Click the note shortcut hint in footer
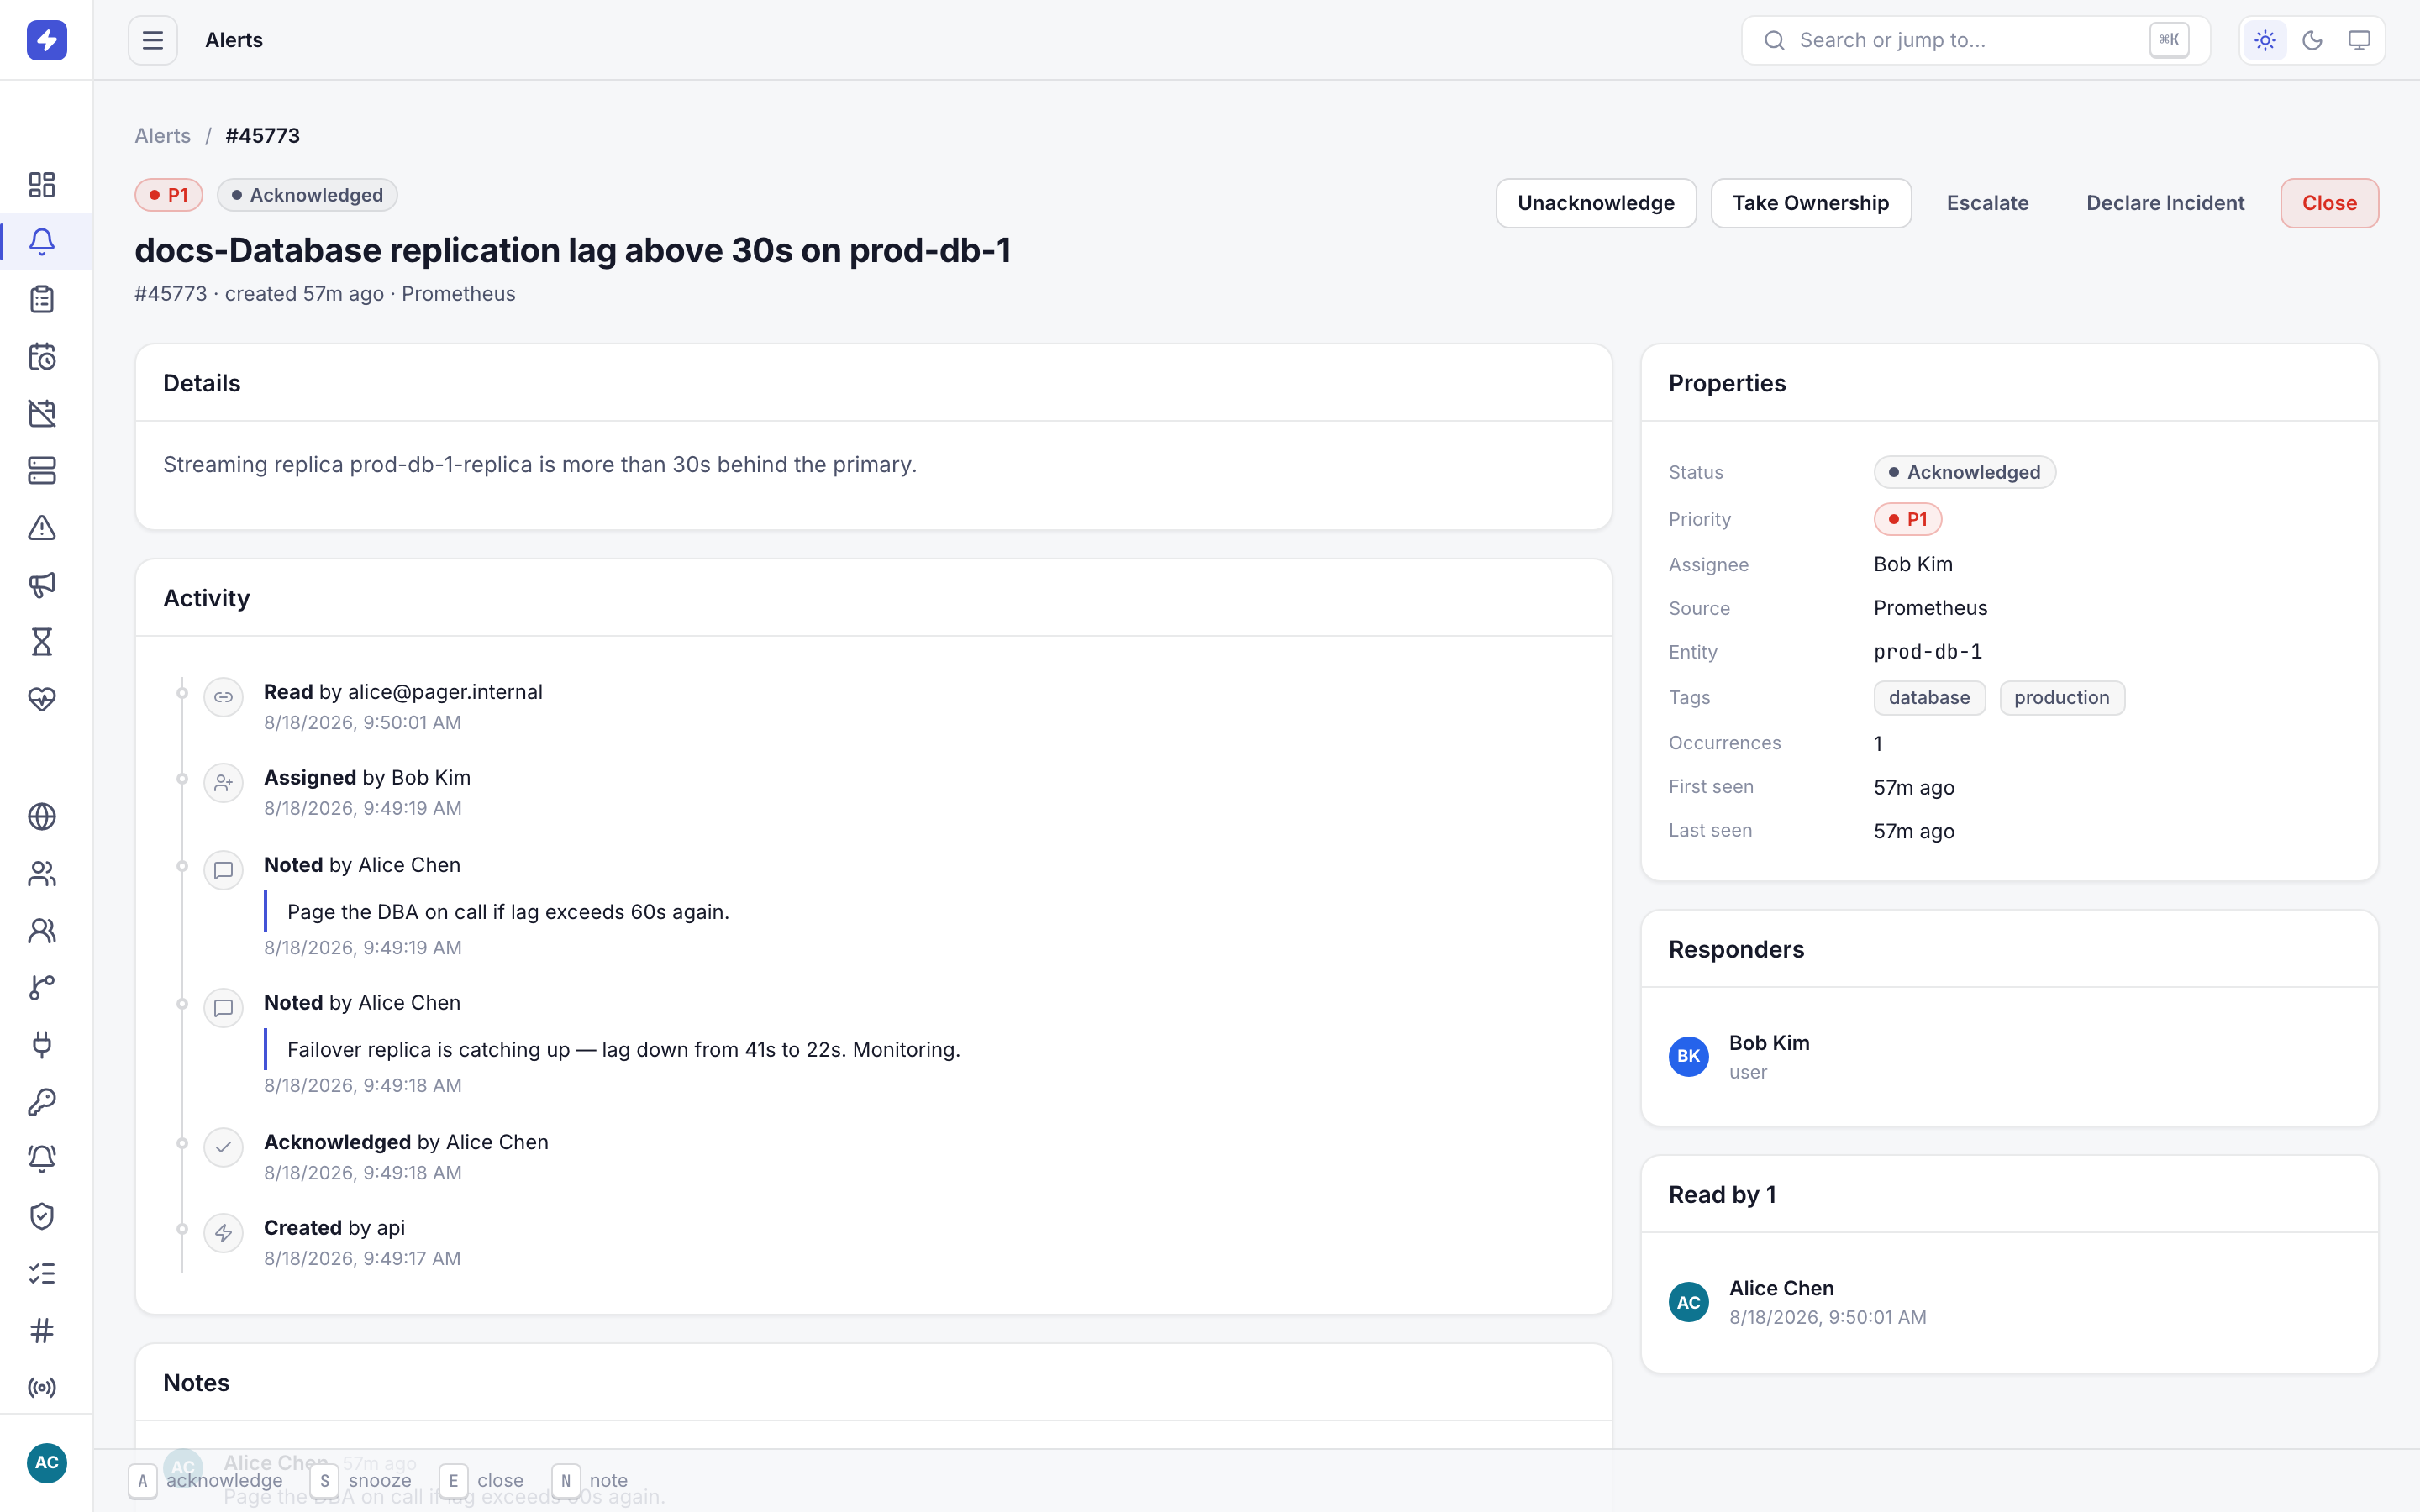Viewport: 2420px width, 1512px height. [x=590, y=1480]
